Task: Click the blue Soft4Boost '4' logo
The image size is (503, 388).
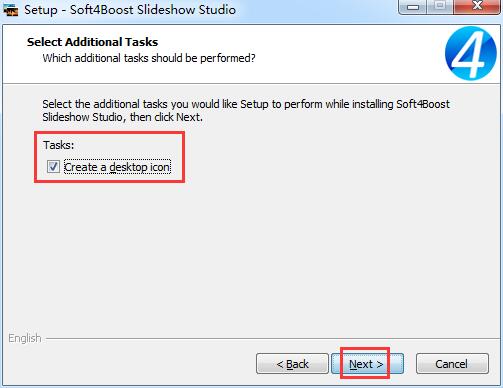Action: click(x=471, y=53)
